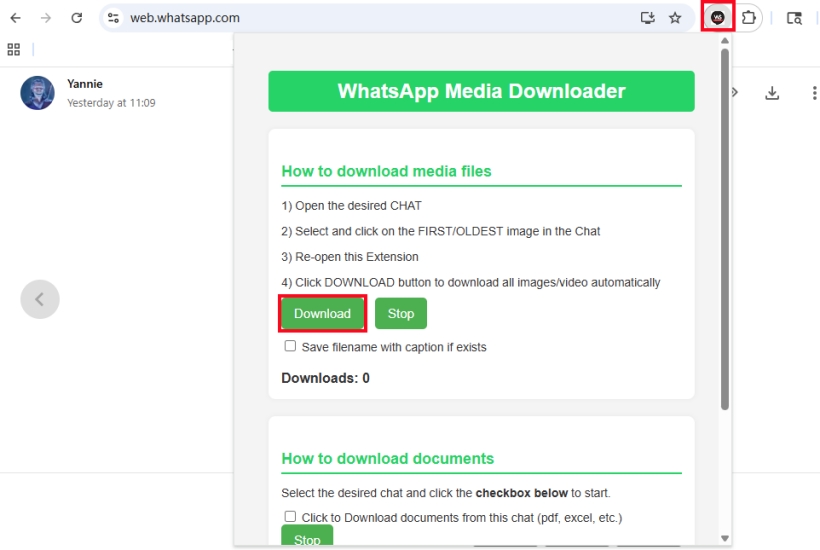Click the install app icon in address bar
This screenshot has height=550, width=820.
[647, 17]
